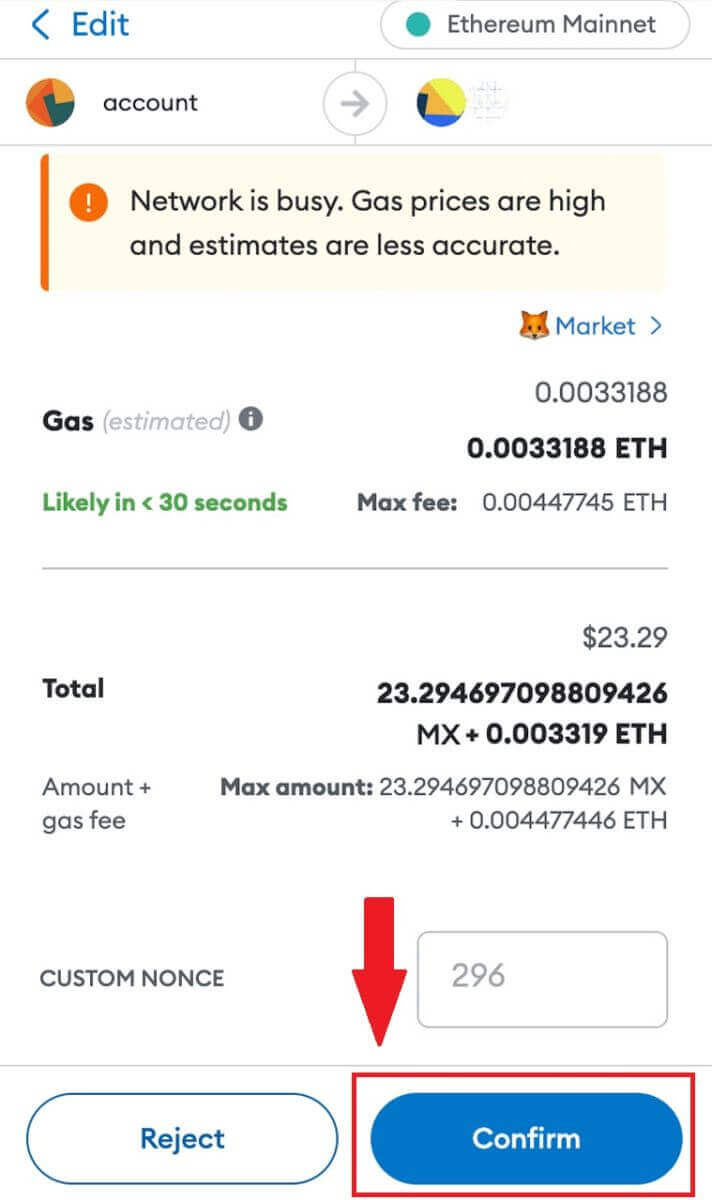
Task: Confirm the transaction
Action: (526, 1137)
